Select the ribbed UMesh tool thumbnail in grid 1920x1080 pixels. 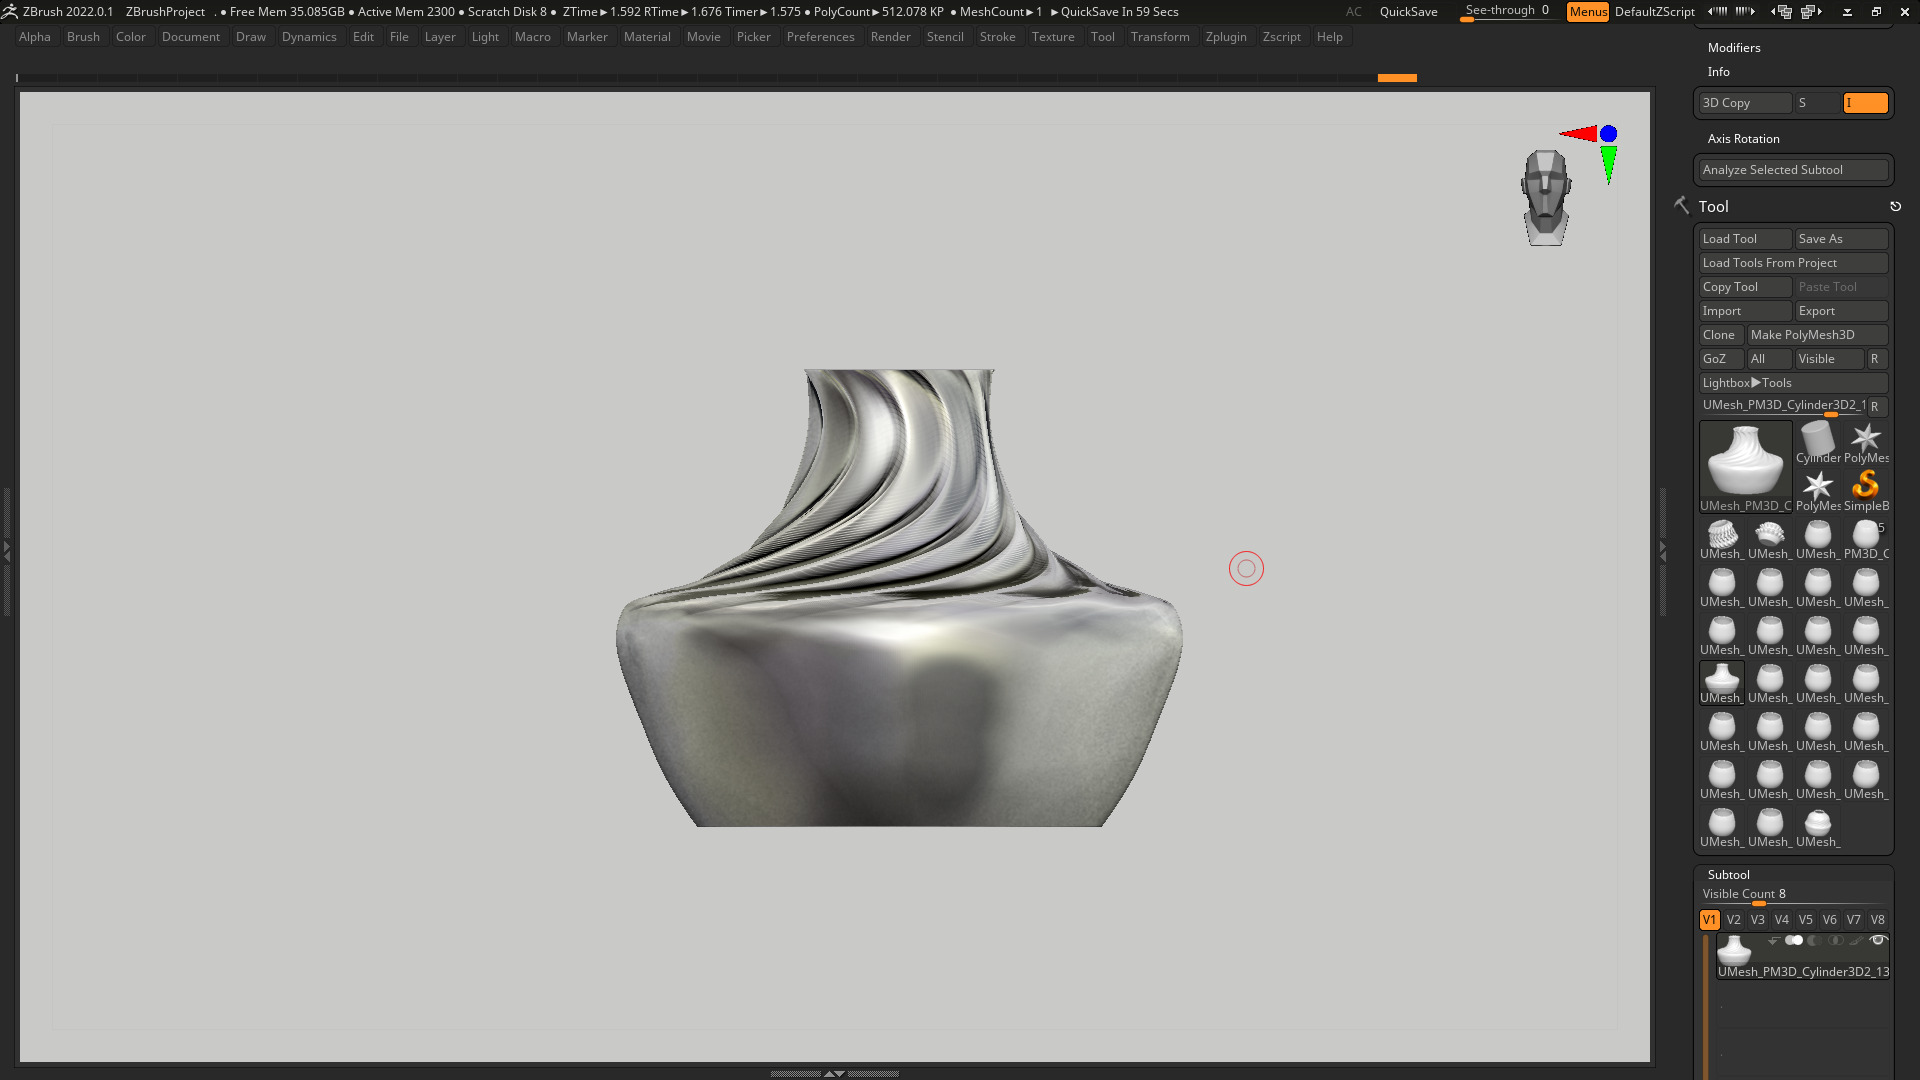[1721, 538]
